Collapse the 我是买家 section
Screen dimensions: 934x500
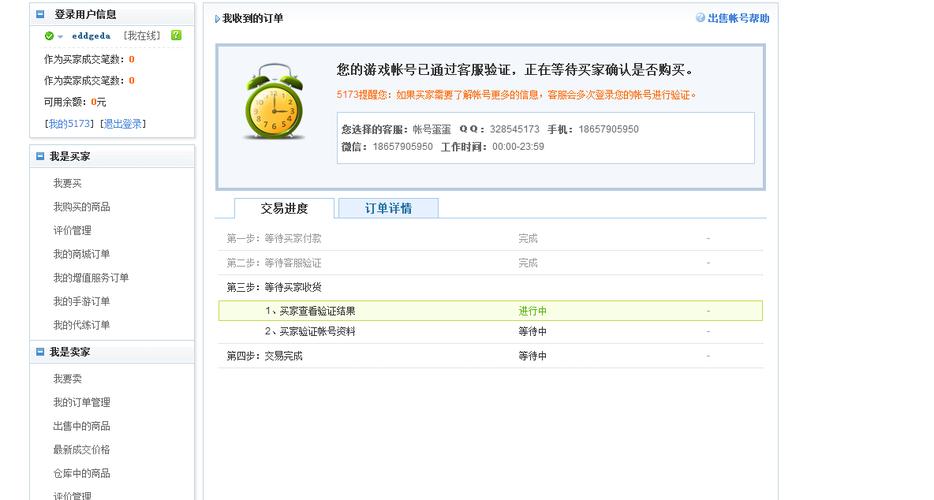pos(40,157)
